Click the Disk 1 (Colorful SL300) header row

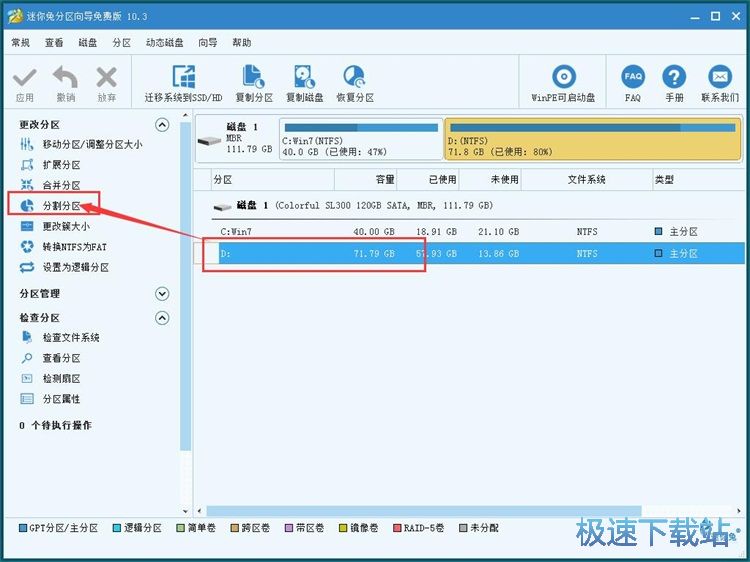coord(353,206)
